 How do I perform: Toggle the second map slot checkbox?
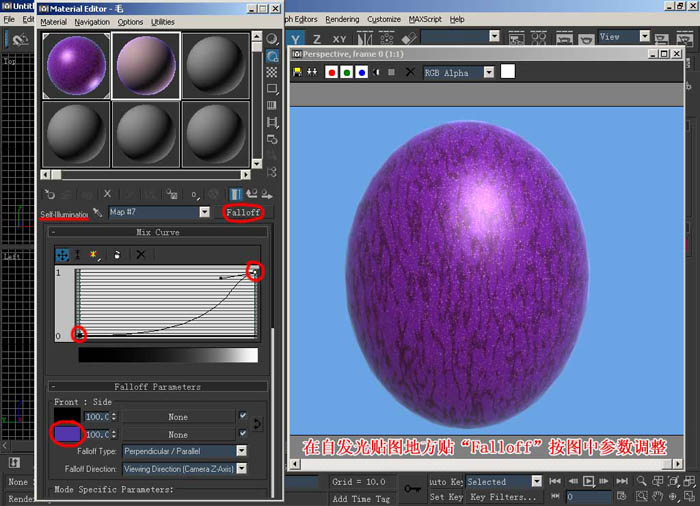pyautogui.click(x=242, y=434)
